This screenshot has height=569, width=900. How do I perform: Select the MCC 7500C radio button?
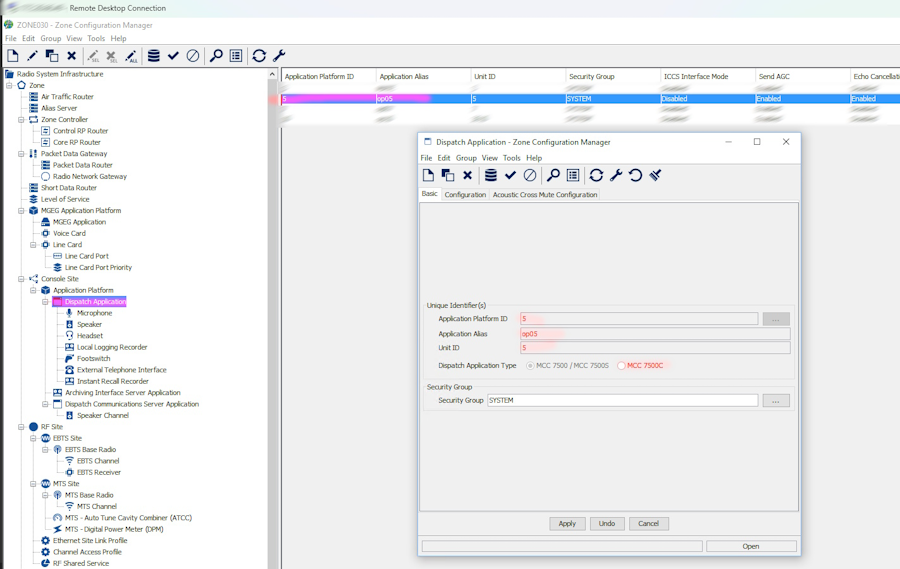(621, 366)
